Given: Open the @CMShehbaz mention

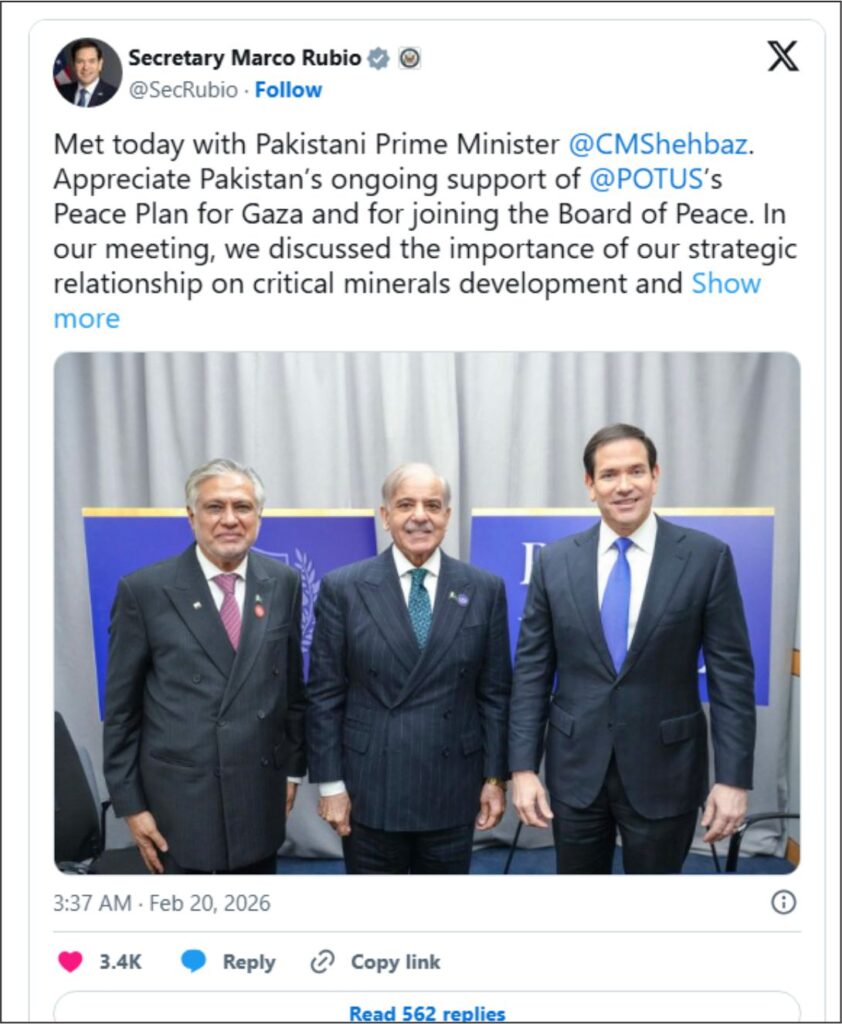Looking at the screenshot, I should [x=658, y=144].
